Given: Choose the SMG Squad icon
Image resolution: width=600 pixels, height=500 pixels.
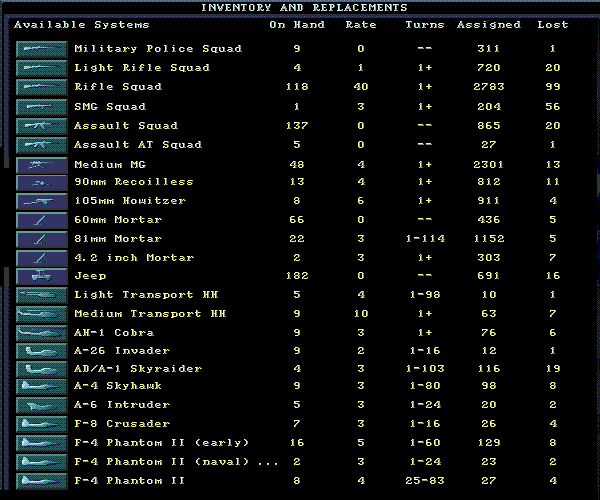Looking at the screenshot, I should pos(42,107).
